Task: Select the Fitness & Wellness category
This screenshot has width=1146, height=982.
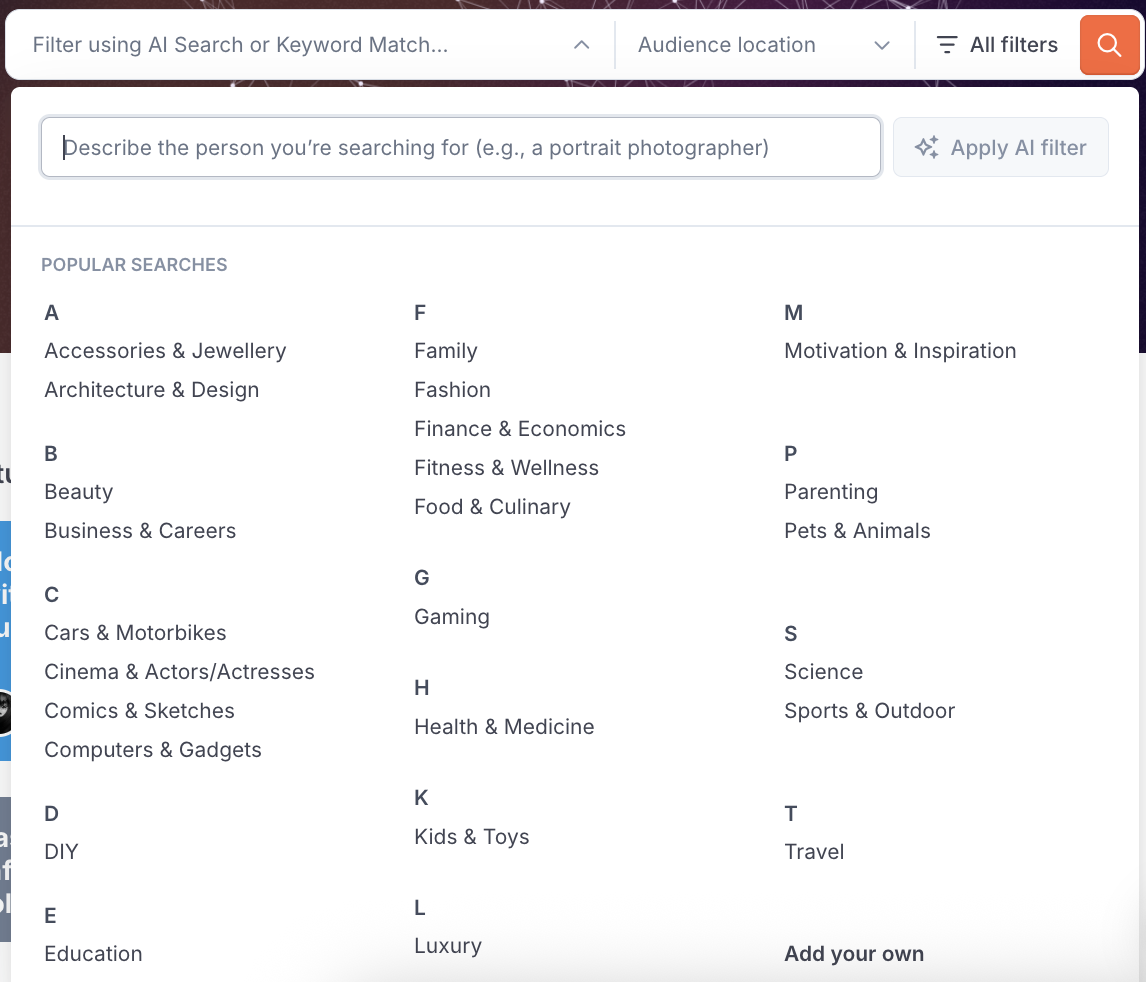Action: pos(506,468)
